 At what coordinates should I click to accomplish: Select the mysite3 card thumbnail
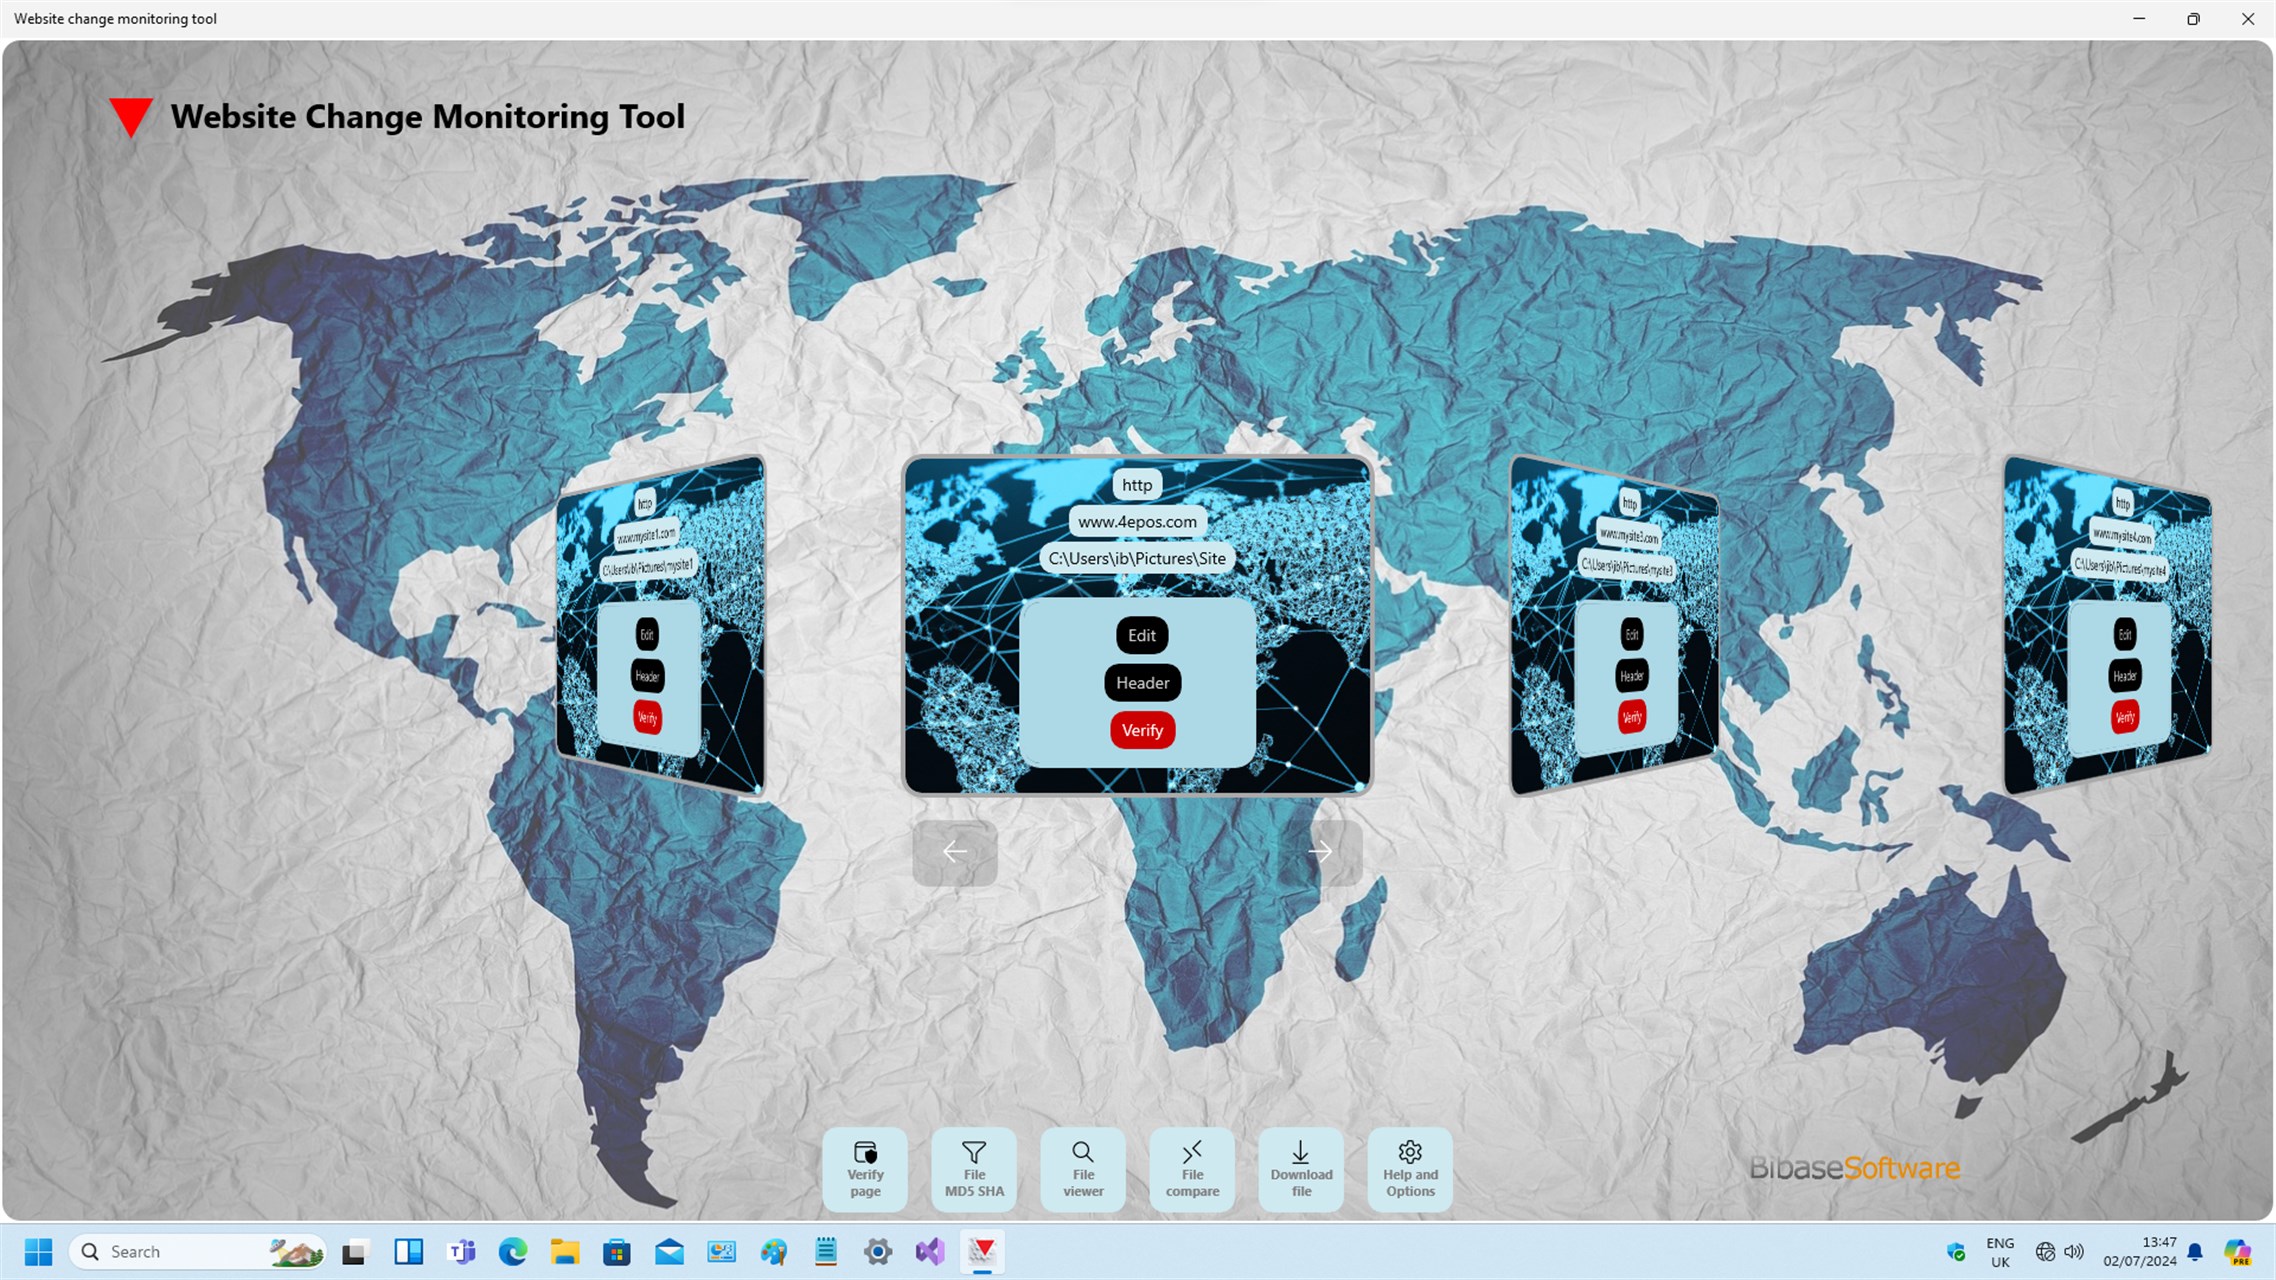click(x=1613, y=625)
